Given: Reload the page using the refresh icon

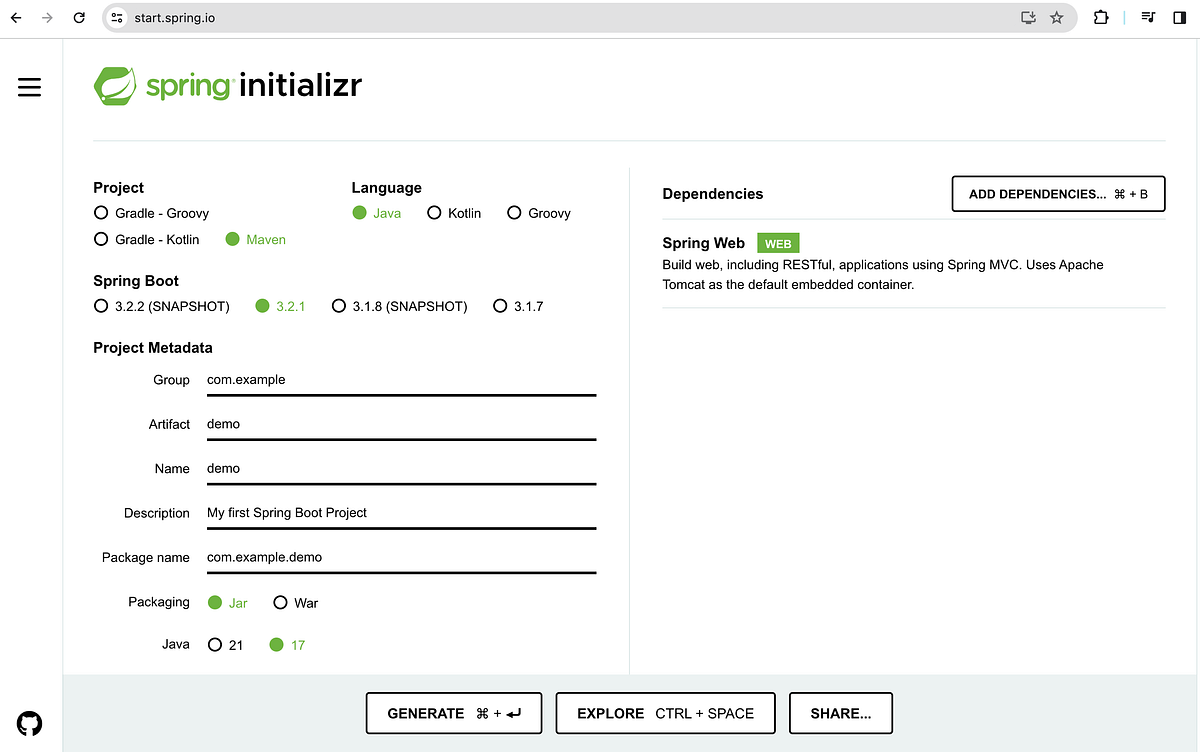Looking at the screenshot, I should pyautogui.click(x=79, y=17).
